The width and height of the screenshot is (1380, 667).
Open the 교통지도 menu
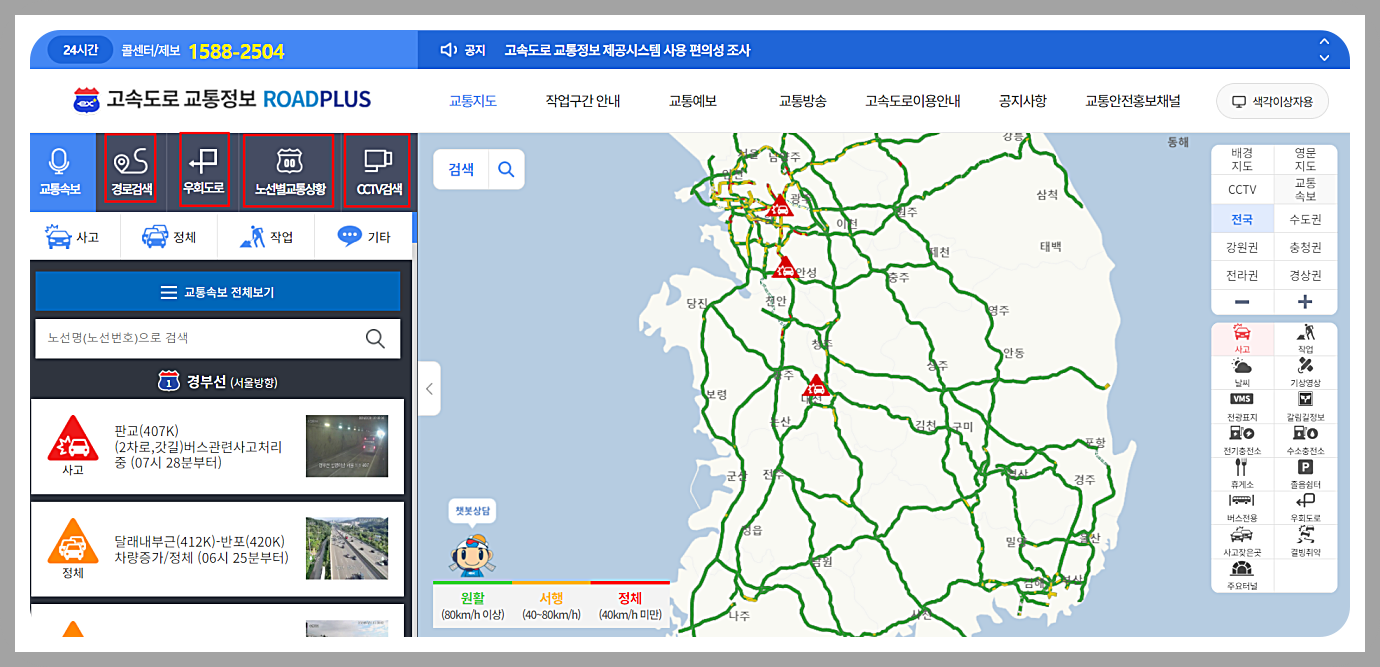(x=473, y=101)
